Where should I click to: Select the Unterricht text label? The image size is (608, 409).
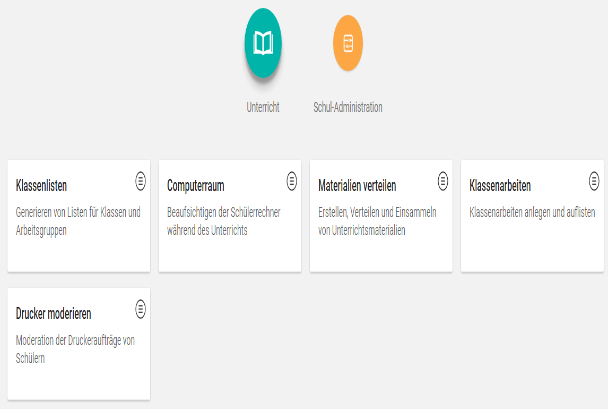click(x=263, y=106)
